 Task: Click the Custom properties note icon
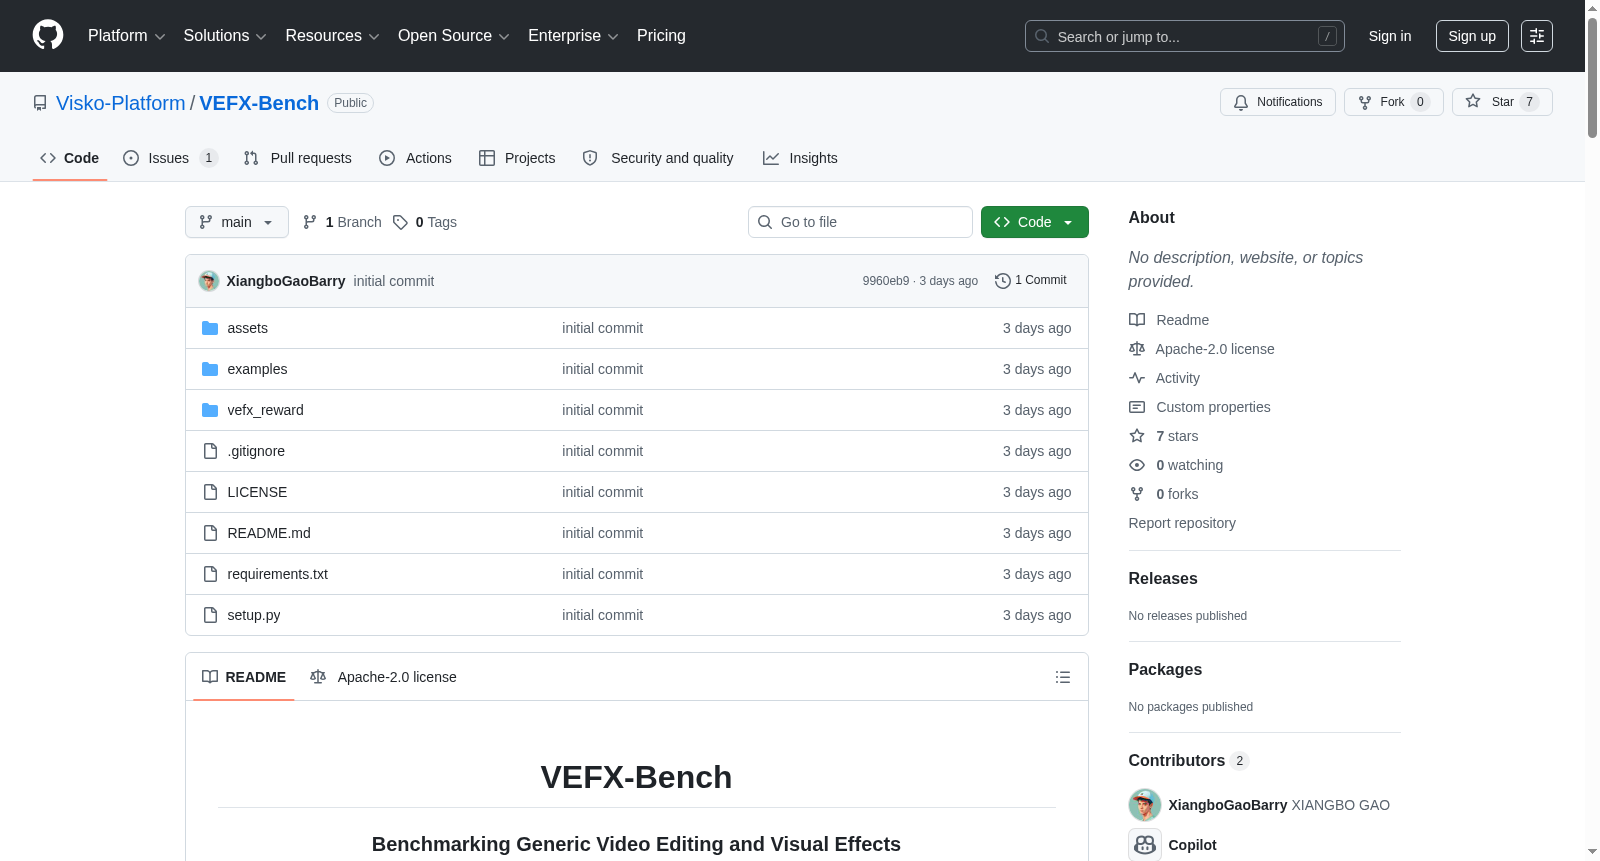point(1137,407)
